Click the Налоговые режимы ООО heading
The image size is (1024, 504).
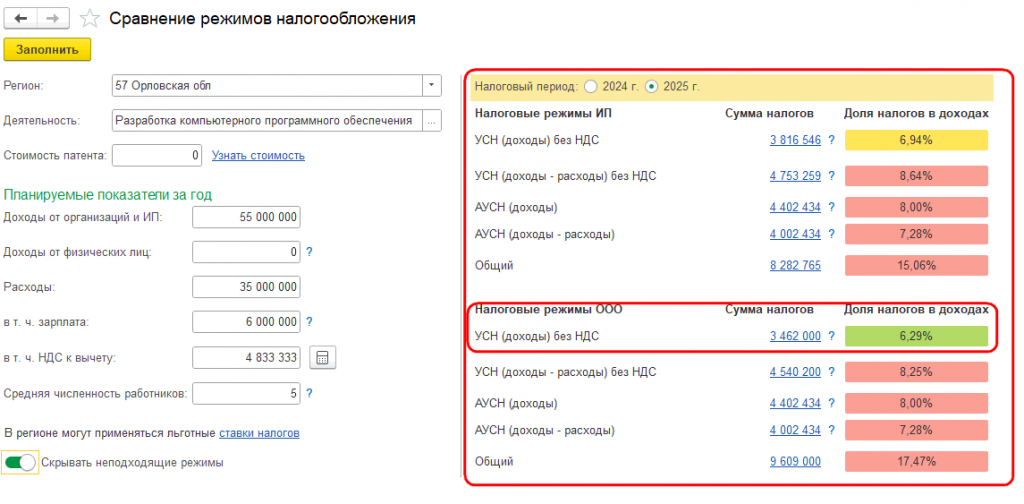(548, 309)
